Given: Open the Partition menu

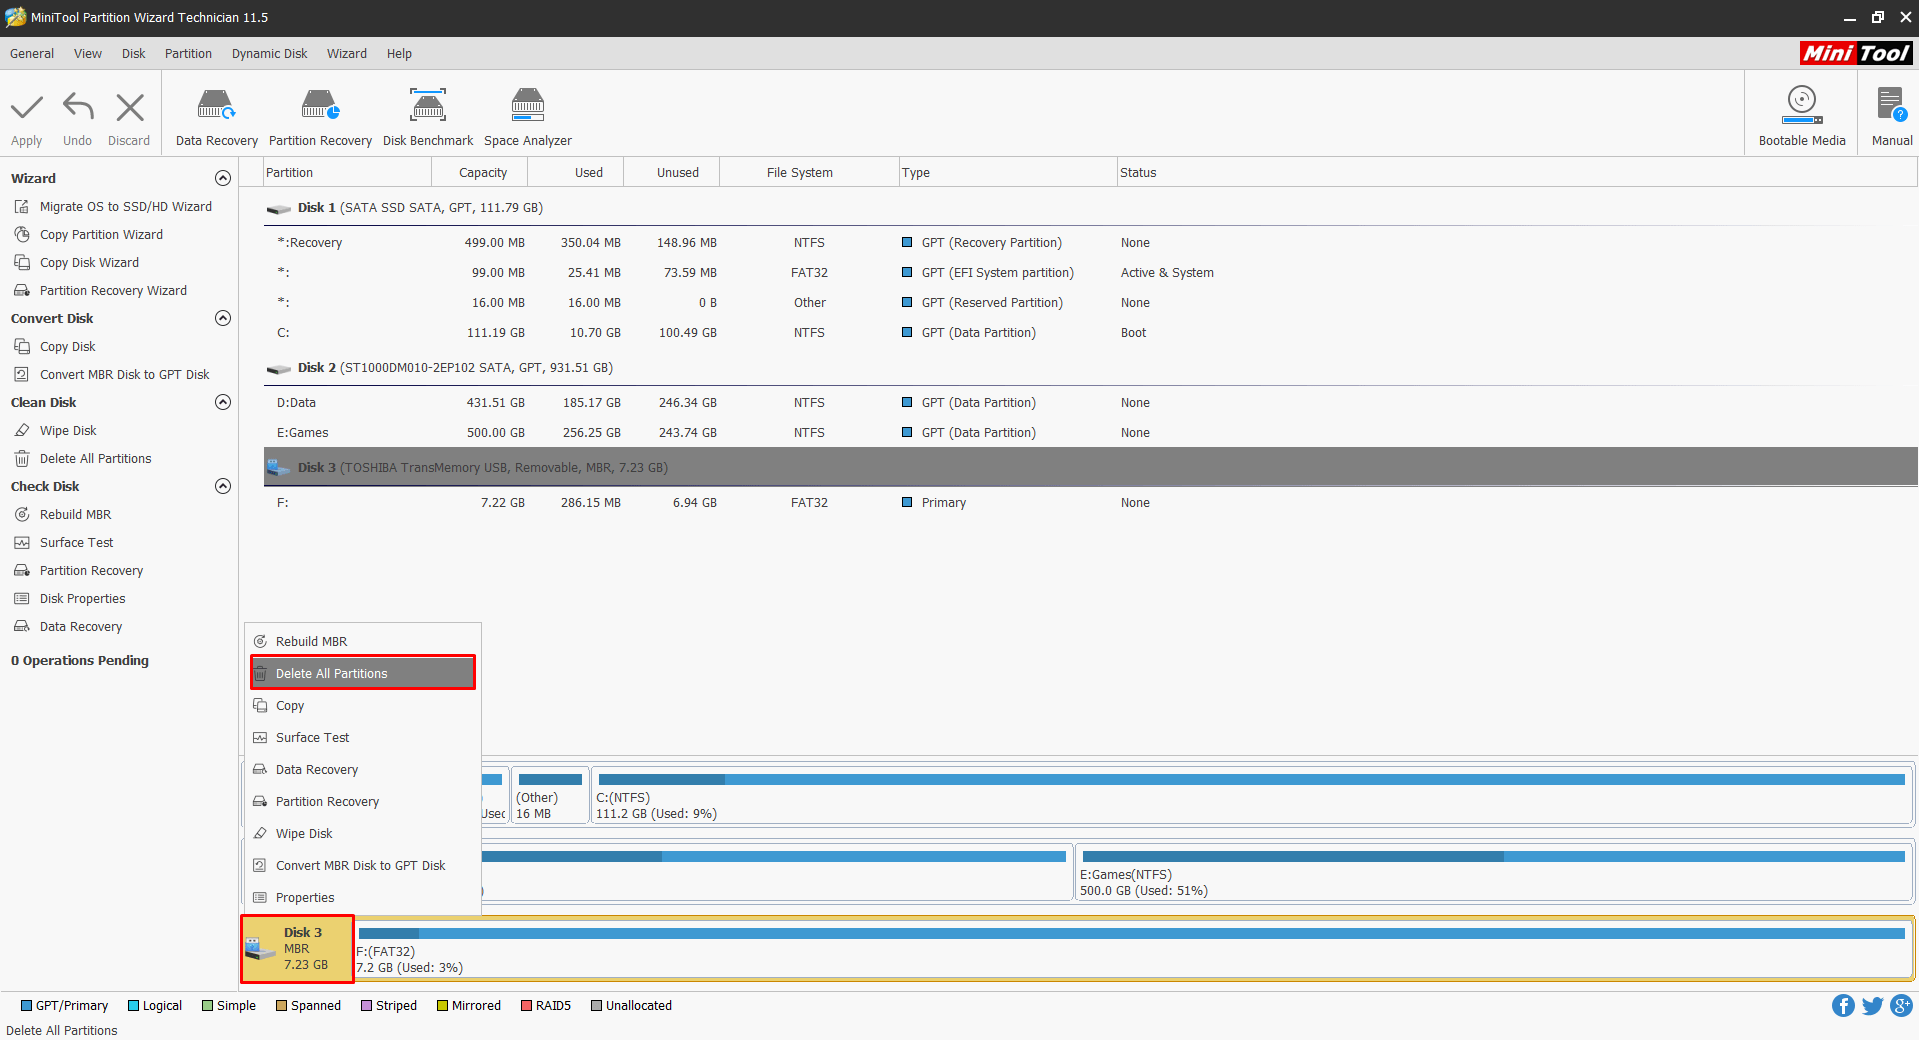Looking at the screenshot, I should 188,54.
